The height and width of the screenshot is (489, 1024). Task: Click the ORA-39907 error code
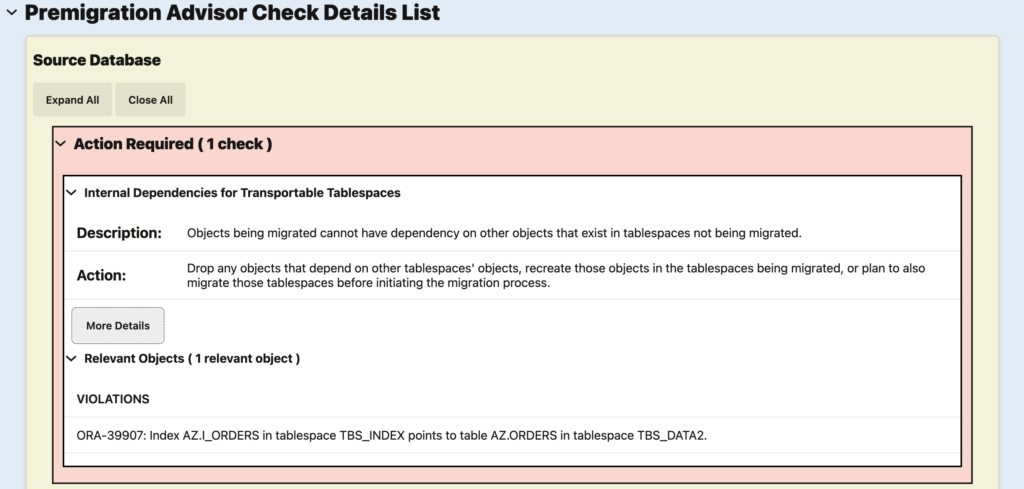pos(110,436)
